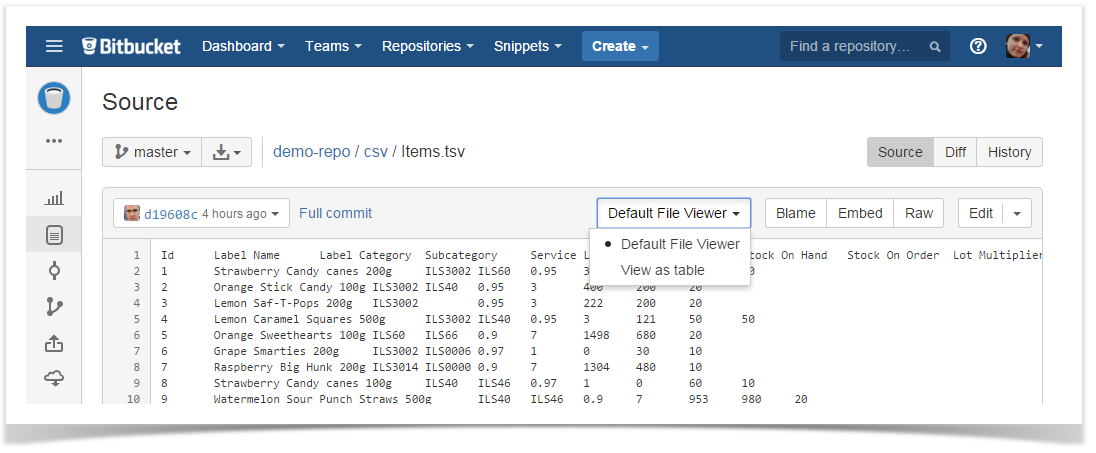
Task: Switch to the Diff tab
Action: point(955,152)
